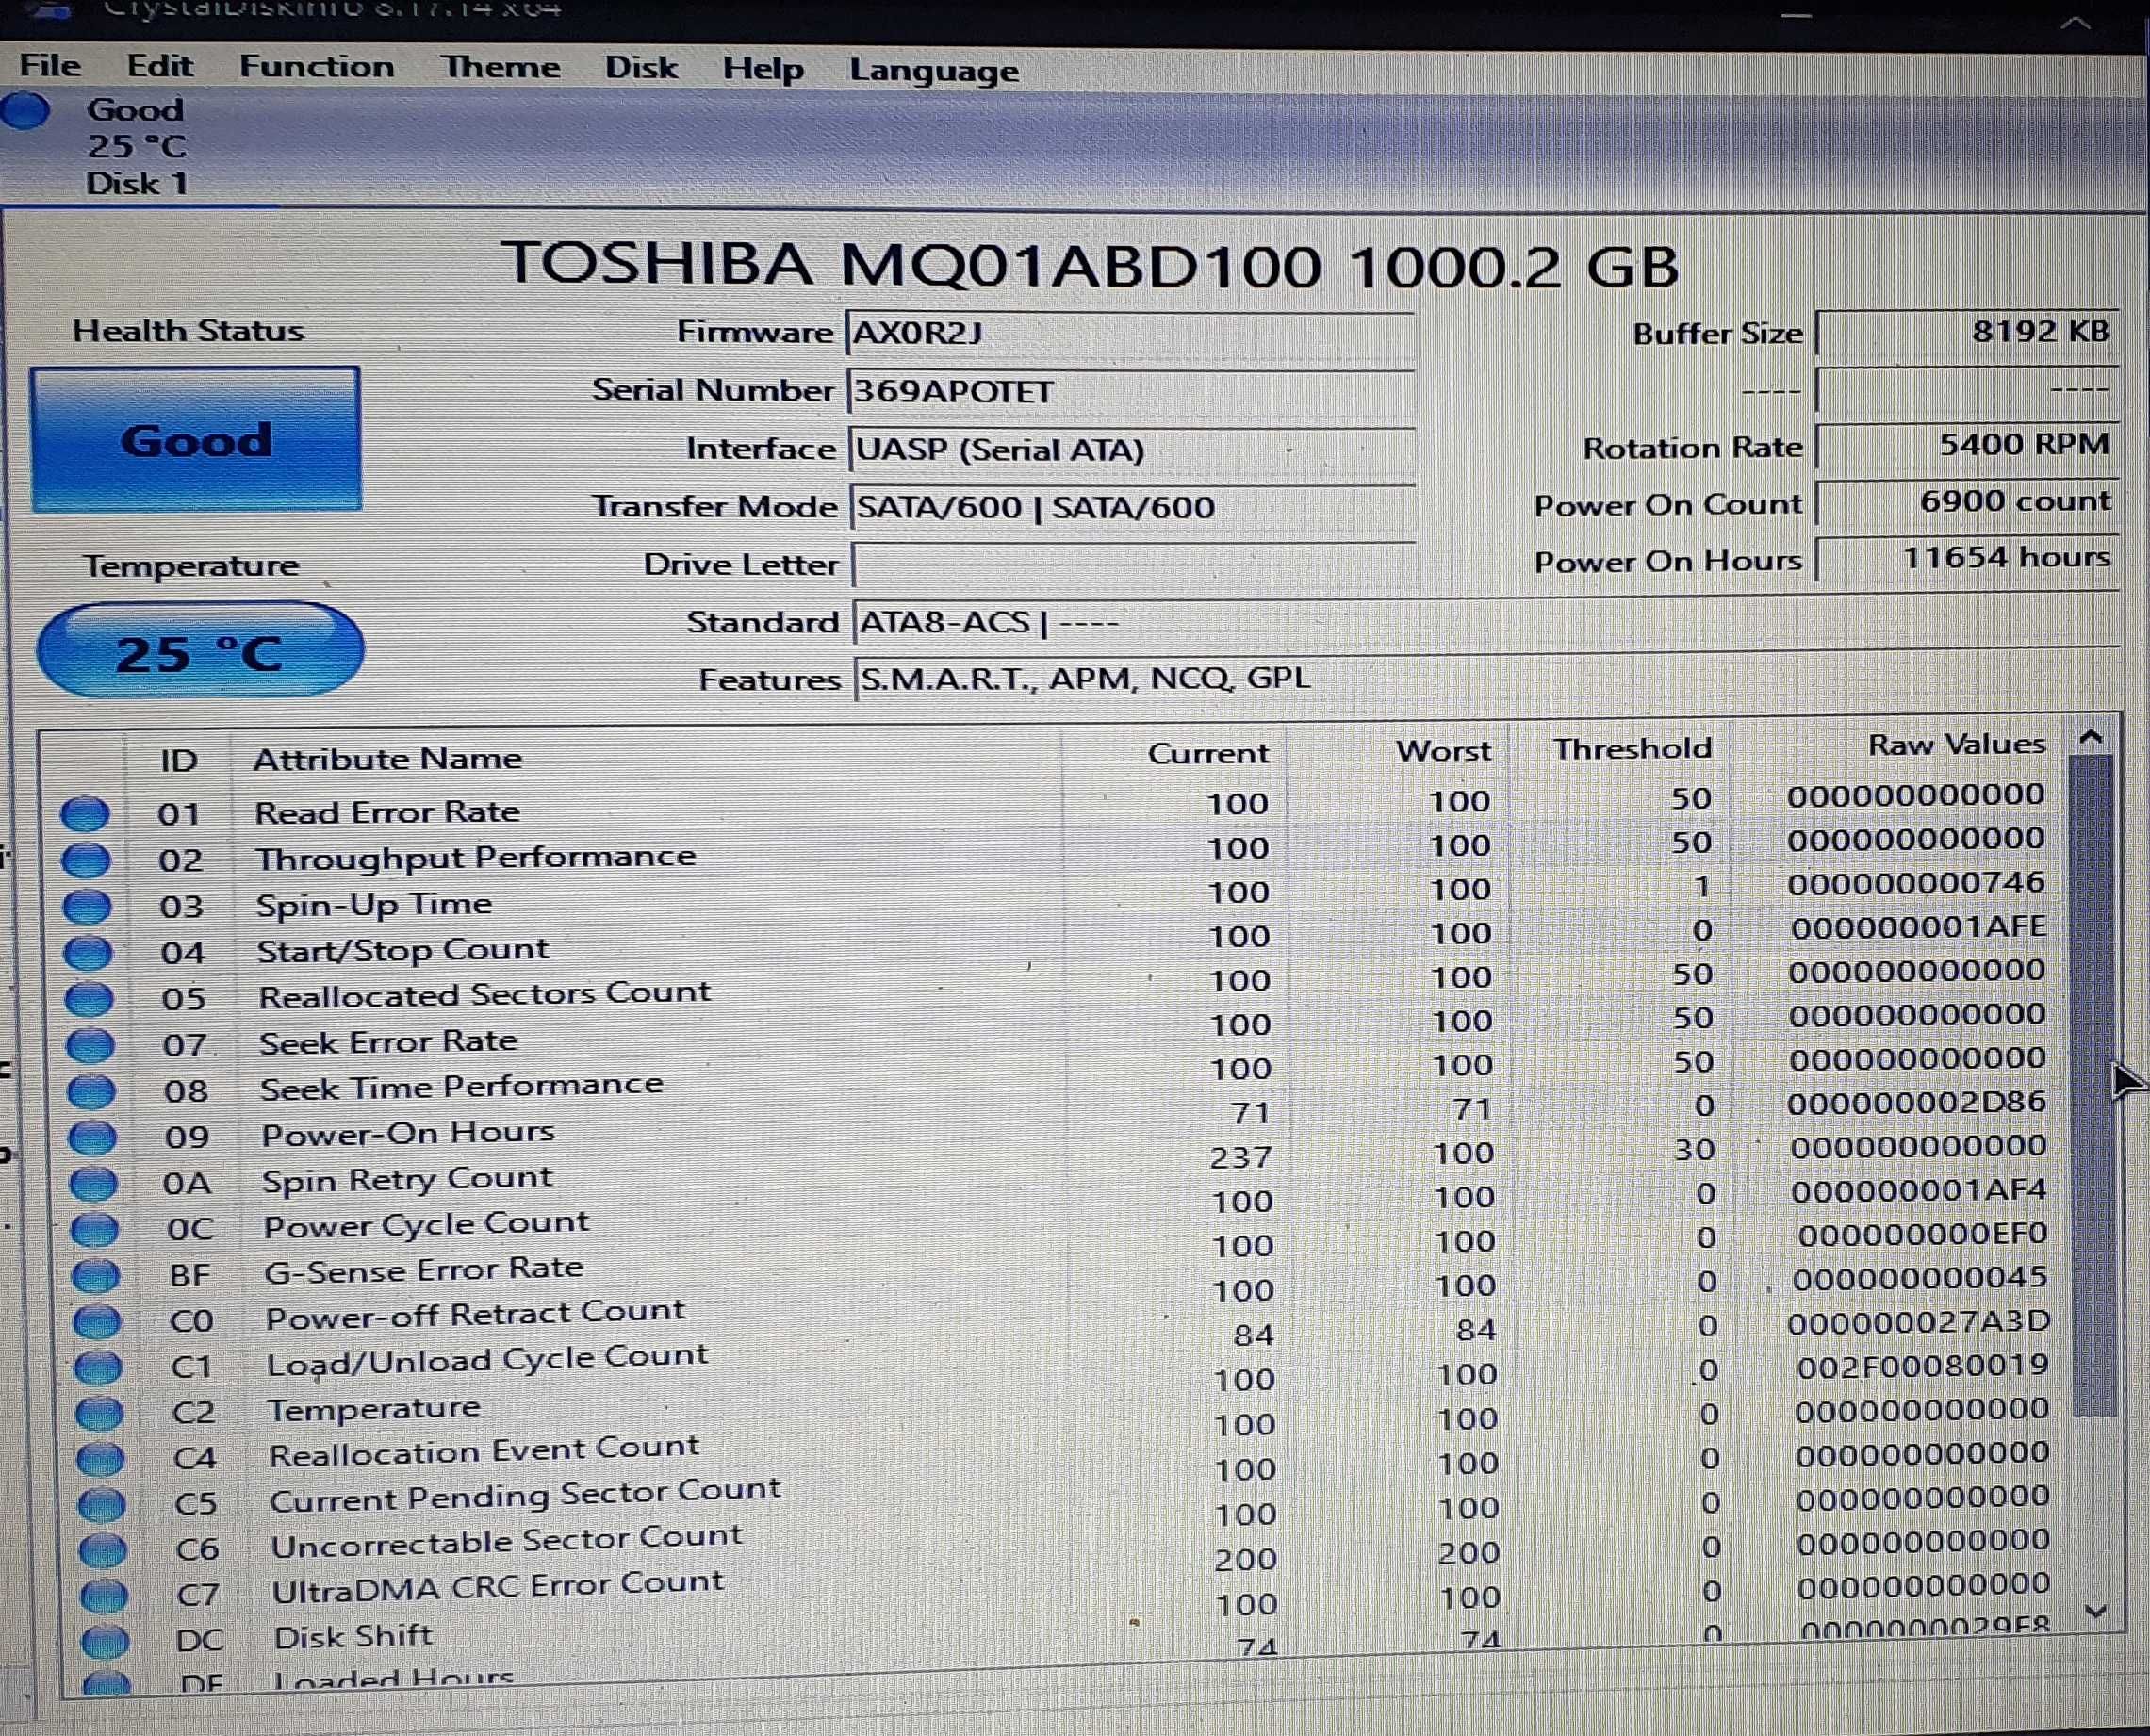This screenshot has height=1736, width=2150.
Task: Click the empty Drive Letter field
Action: 1134,565
